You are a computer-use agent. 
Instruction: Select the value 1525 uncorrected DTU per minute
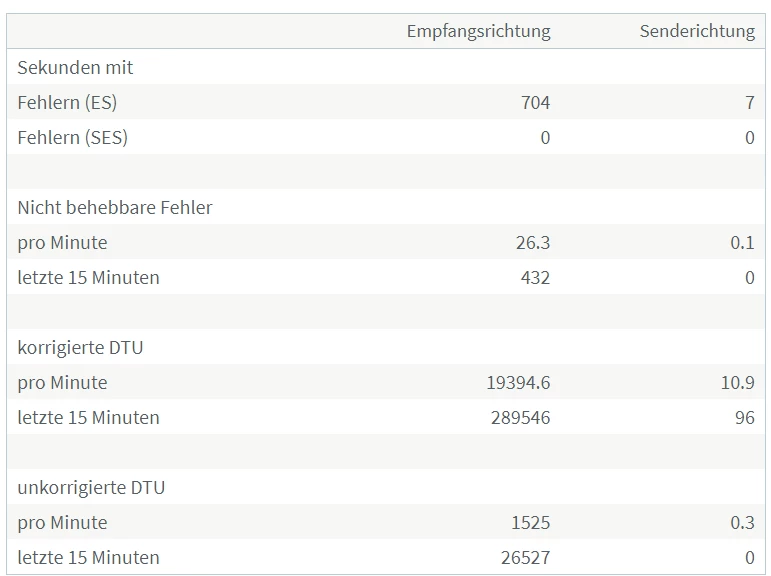tap(530, 522)
